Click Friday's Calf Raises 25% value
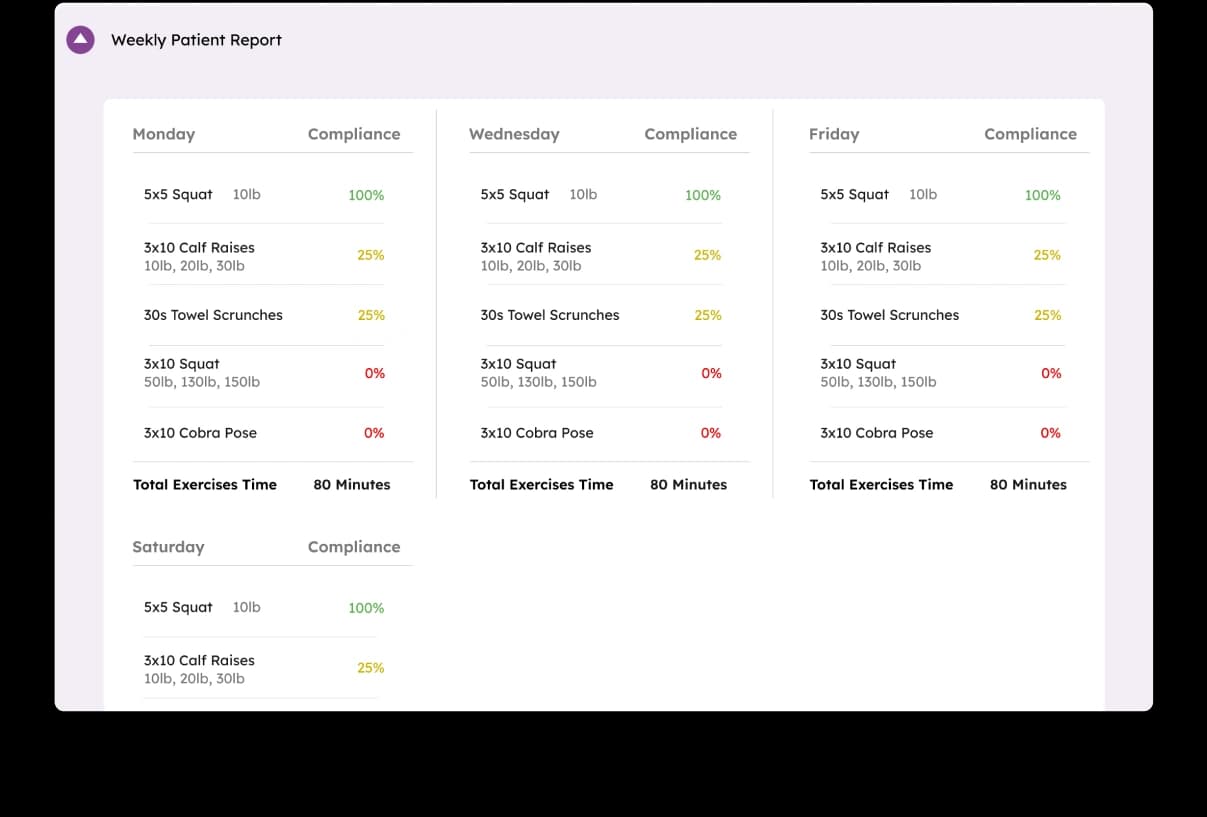Screen dimensions: 1207x817 pos(1048,255)
